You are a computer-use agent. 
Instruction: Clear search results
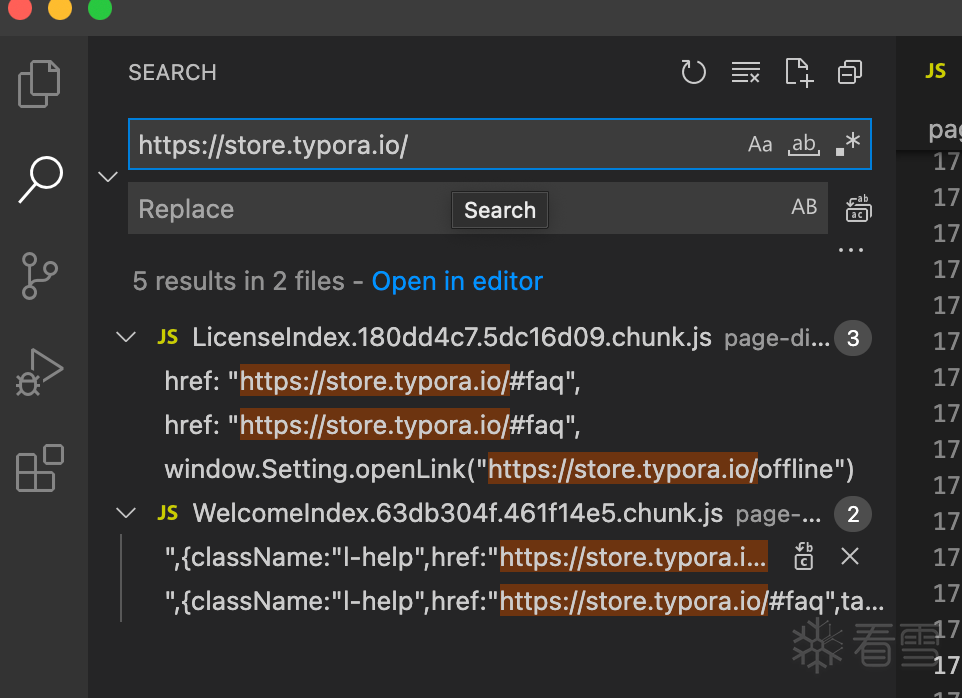pyautogui.click(x=745, y=72)
